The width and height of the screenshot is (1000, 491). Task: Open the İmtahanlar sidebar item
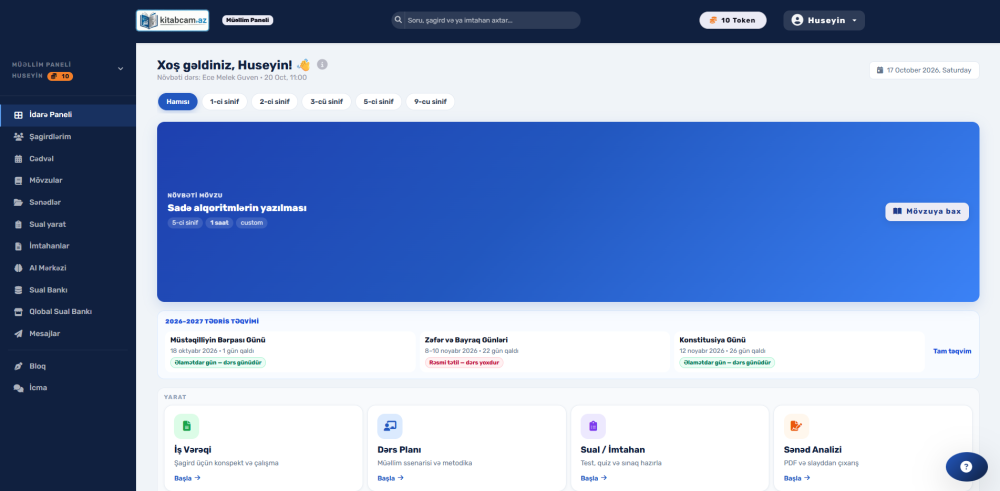coord(68,246)
